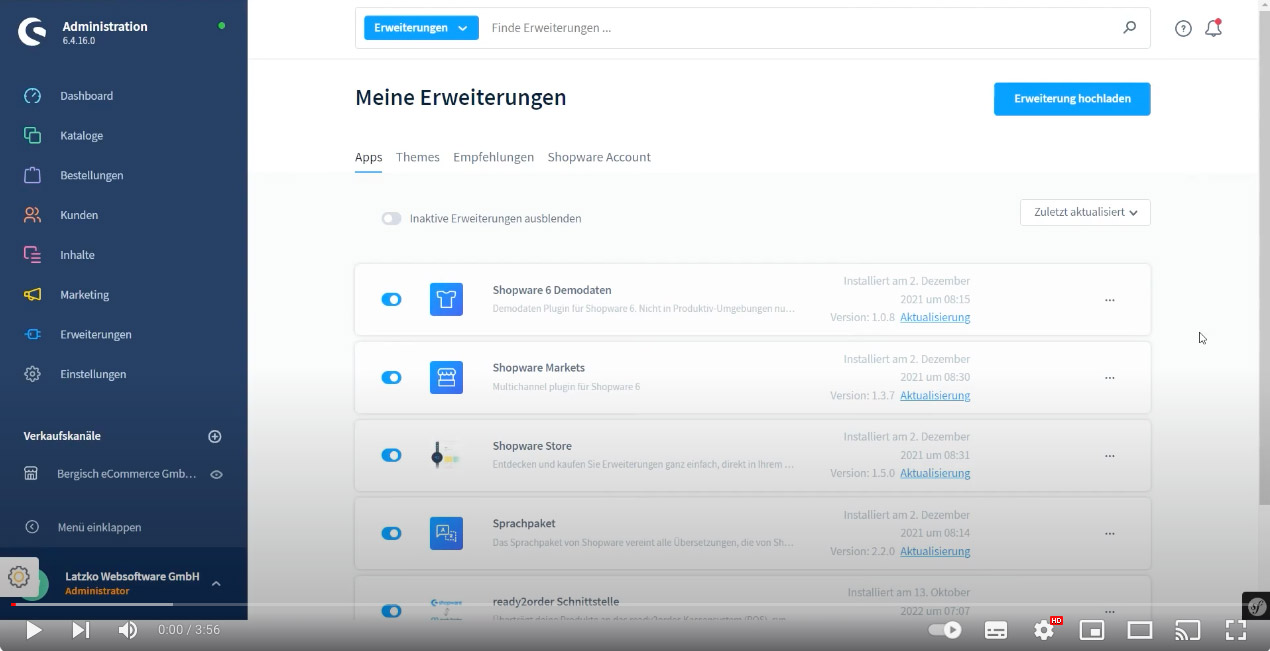Open the Shopware Markets context menu
This screenshot has width=1270, height=651.
point(1110,377)
